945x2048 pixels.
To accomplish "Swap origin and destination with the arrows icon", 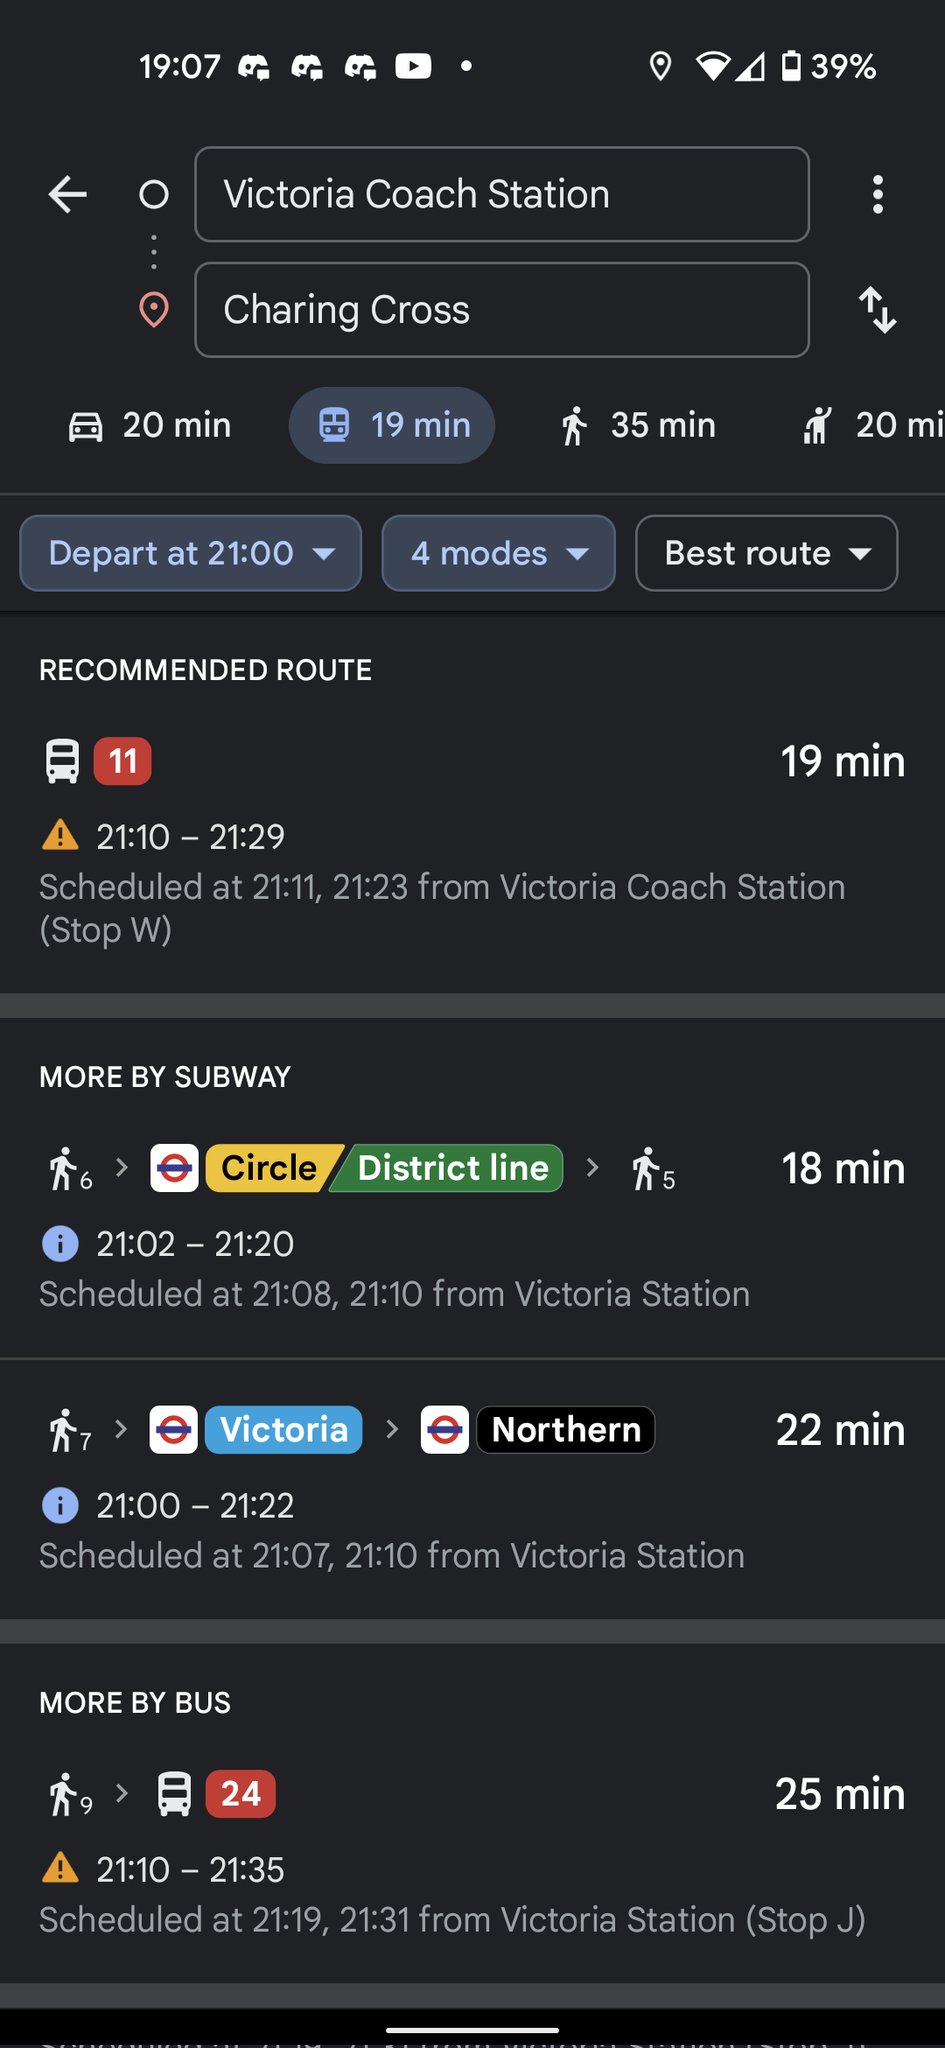I will pos(877,310).
